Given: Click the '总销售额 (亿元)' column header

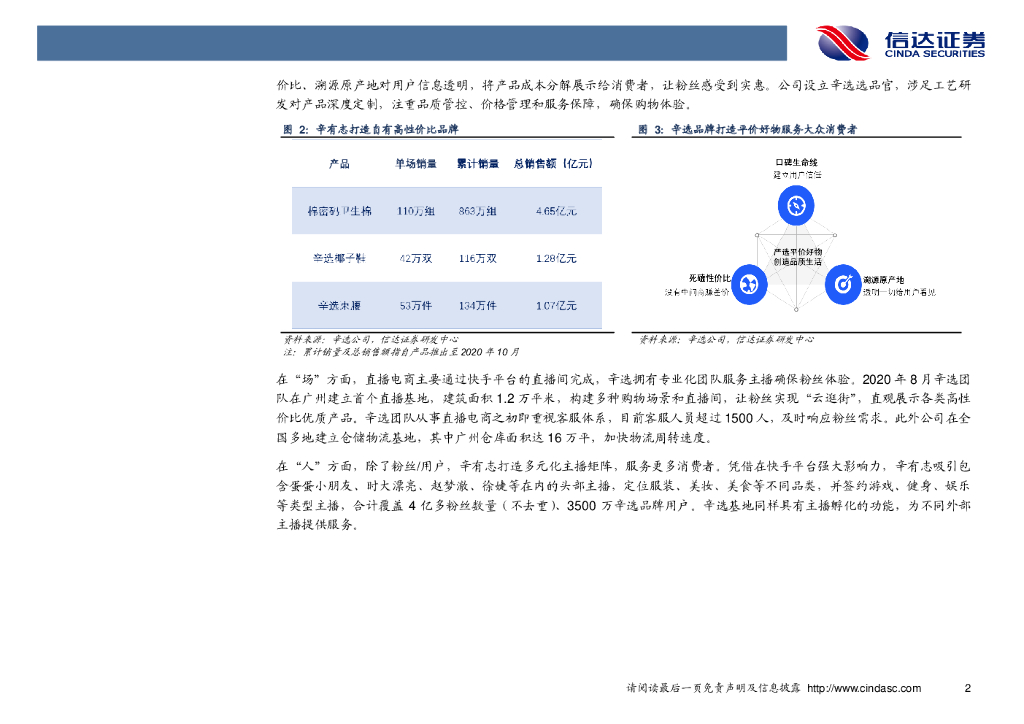Looking at the screenshot, I should (x=553, y=164).
